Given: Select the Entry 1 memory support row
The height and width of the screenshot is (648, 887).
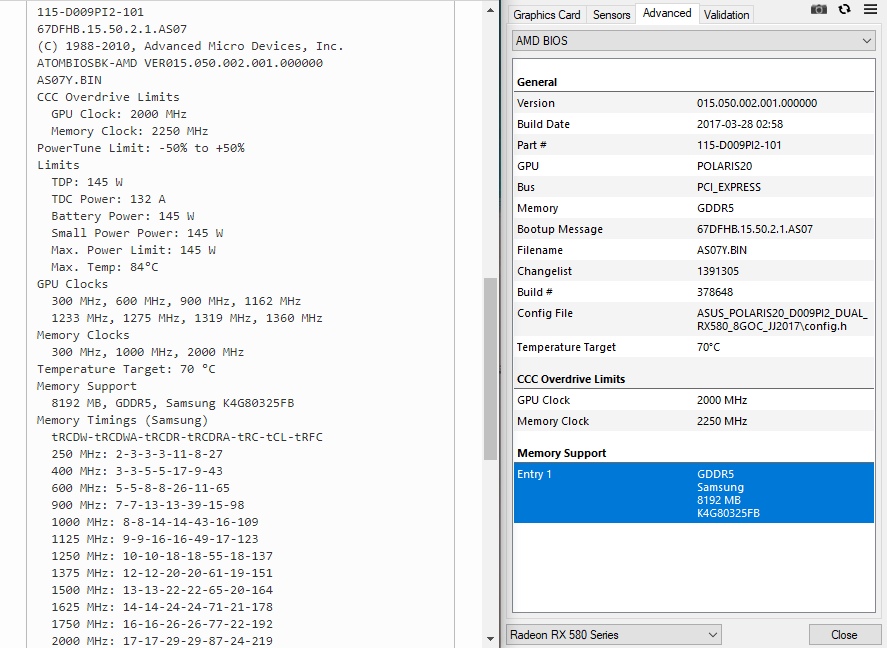Looking at the screenshot, I should (x=694, y=493).
